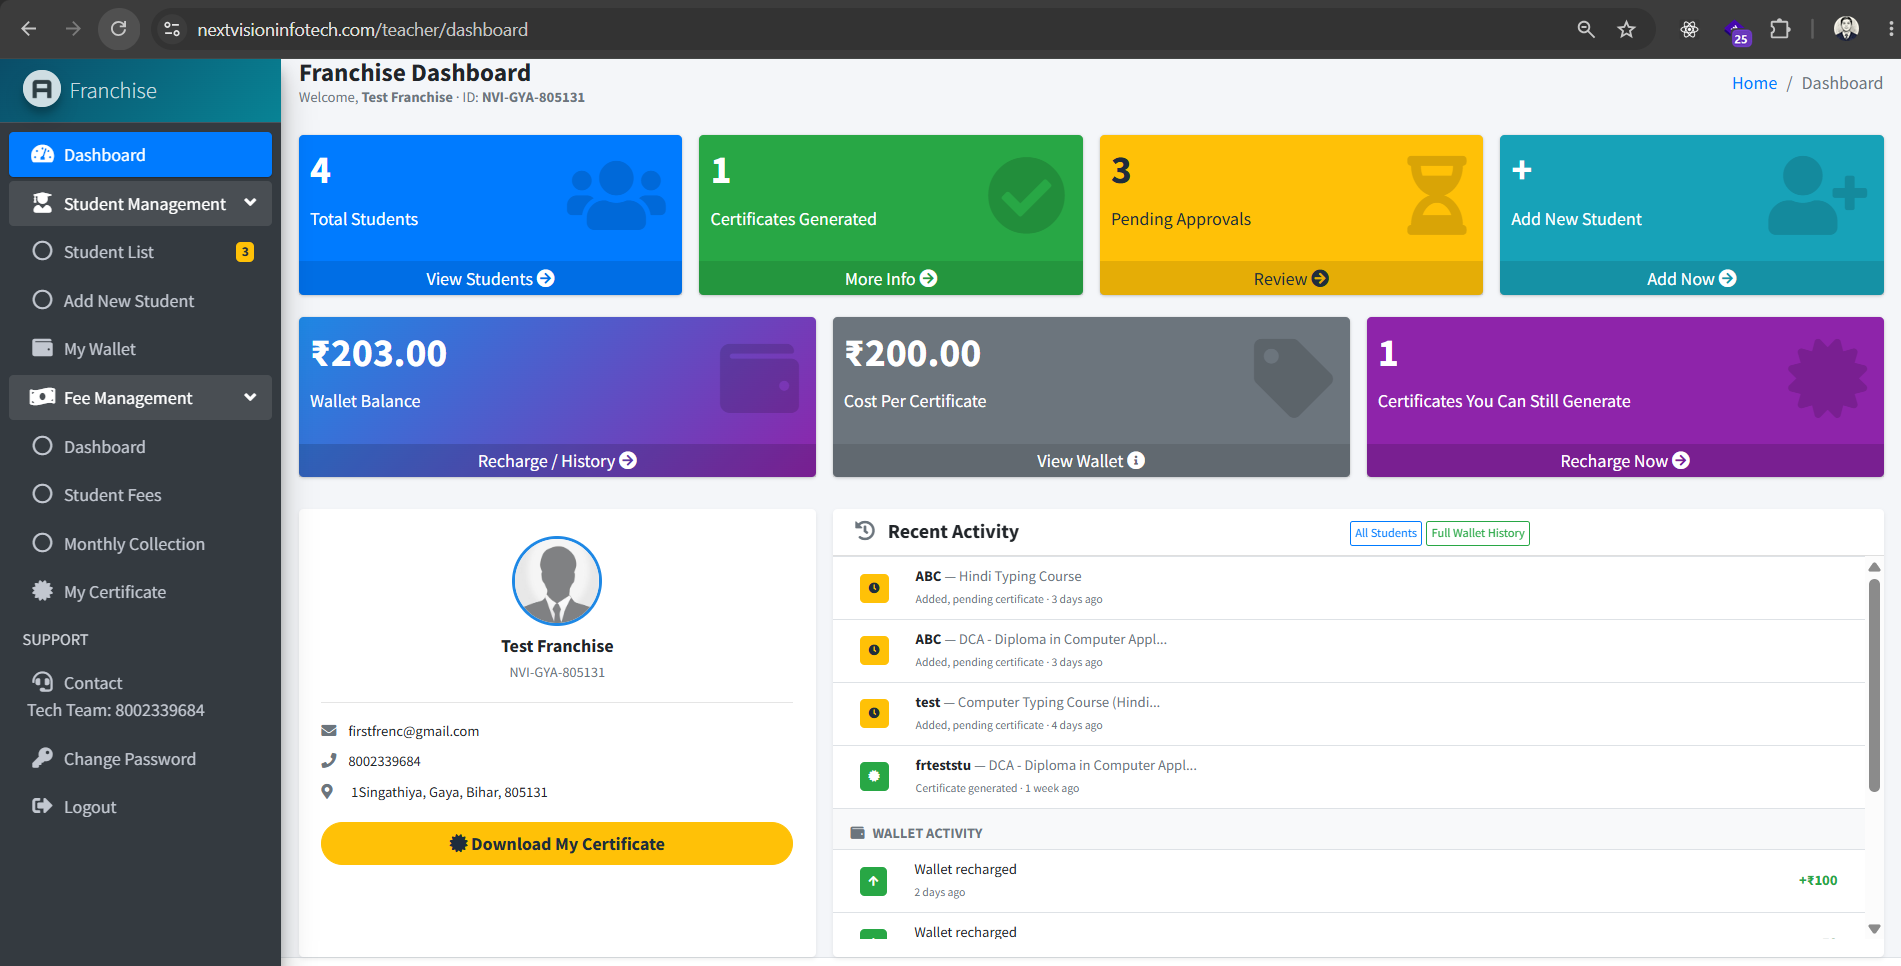This screenshot has width=1901, height=966.
Task: Click the wallet icon on Wallet Balance card
Action: click(759, 378)
